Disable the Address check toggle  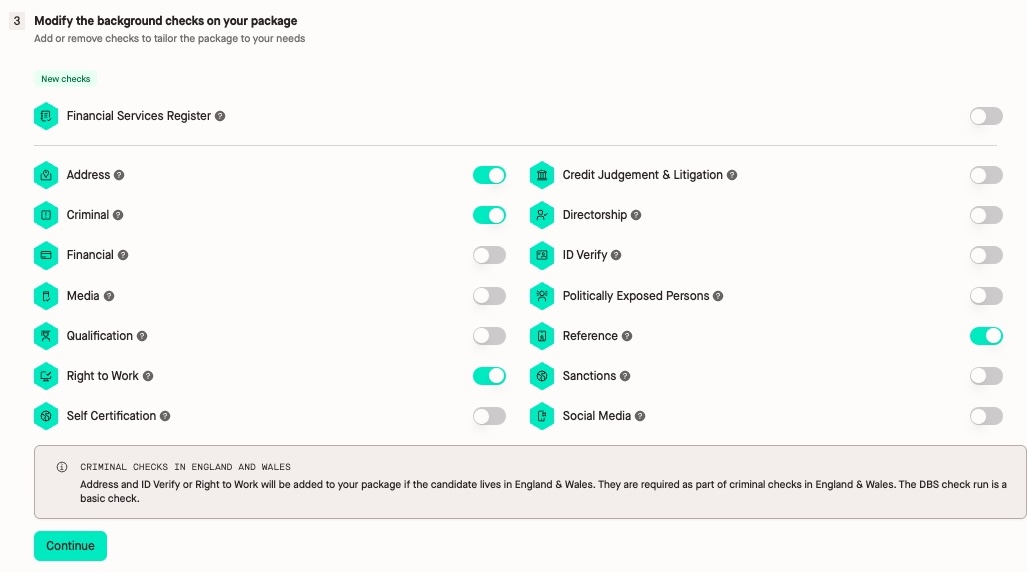tap(489, 175)
